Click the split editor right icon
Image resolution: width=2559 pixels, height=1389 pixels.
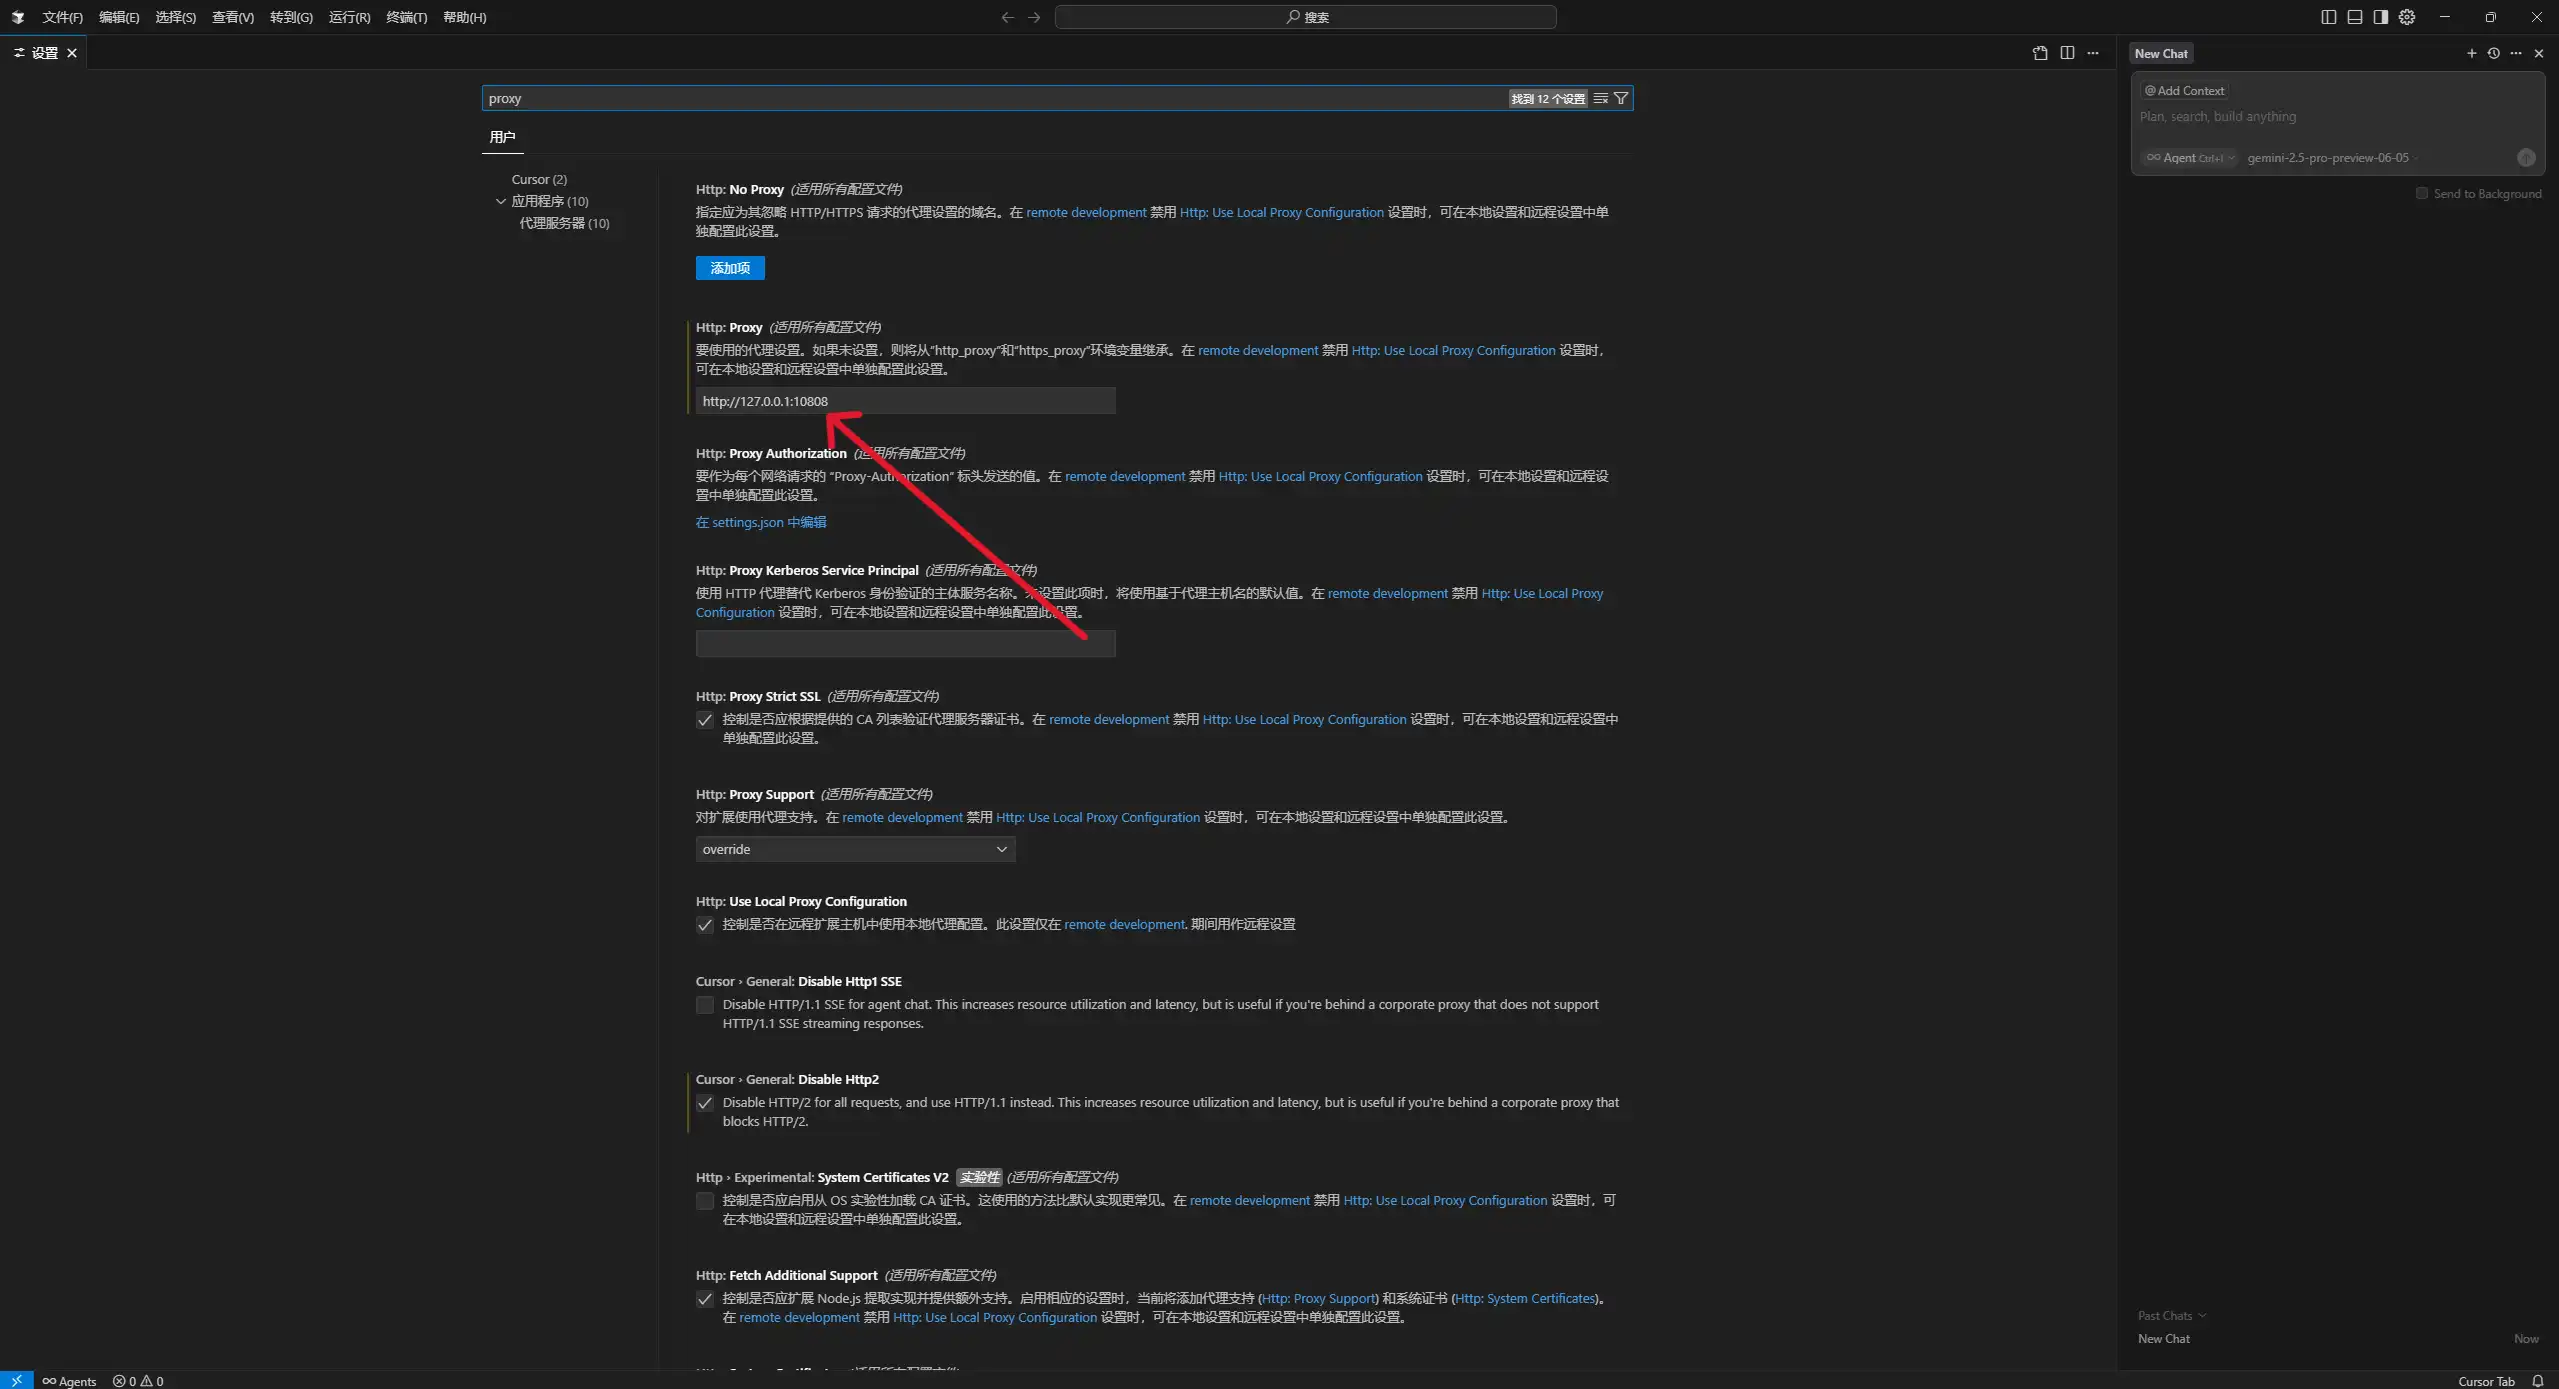[2067, 53]
